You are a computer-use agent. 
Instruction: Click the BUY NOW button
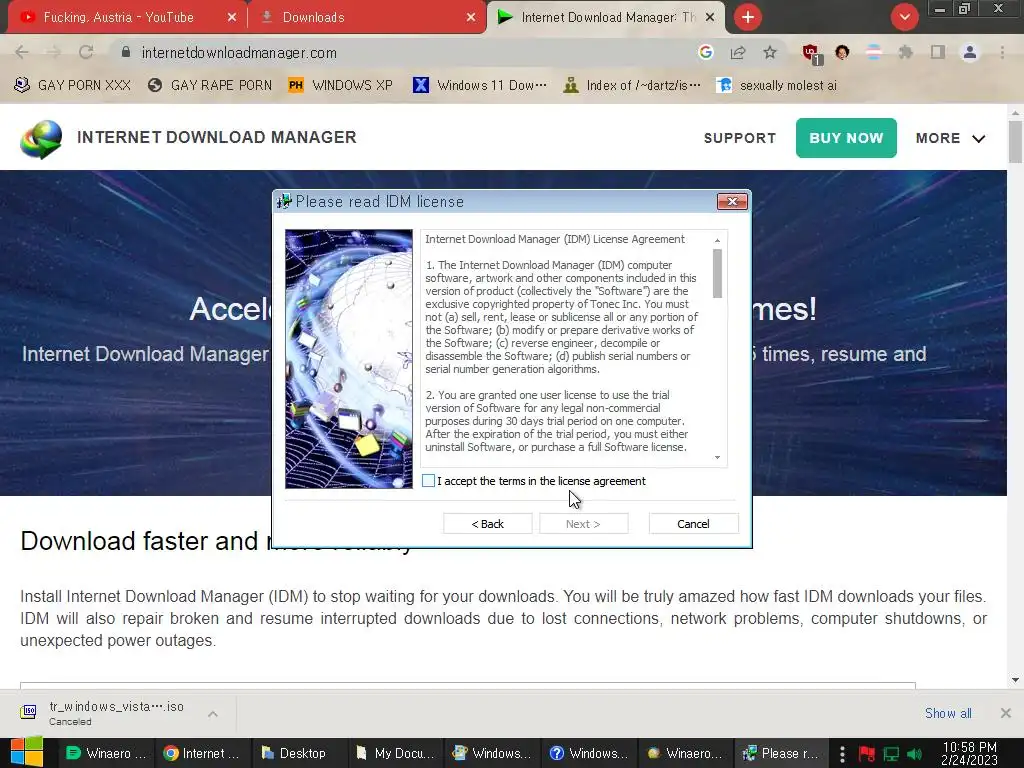pos(846,138)
